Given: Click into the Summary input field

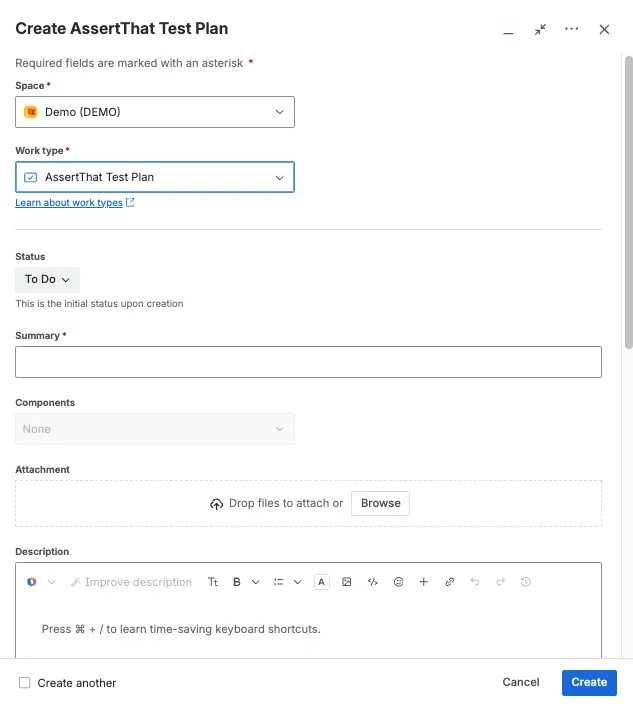Looking at the screenshot, I should point(308,362).
